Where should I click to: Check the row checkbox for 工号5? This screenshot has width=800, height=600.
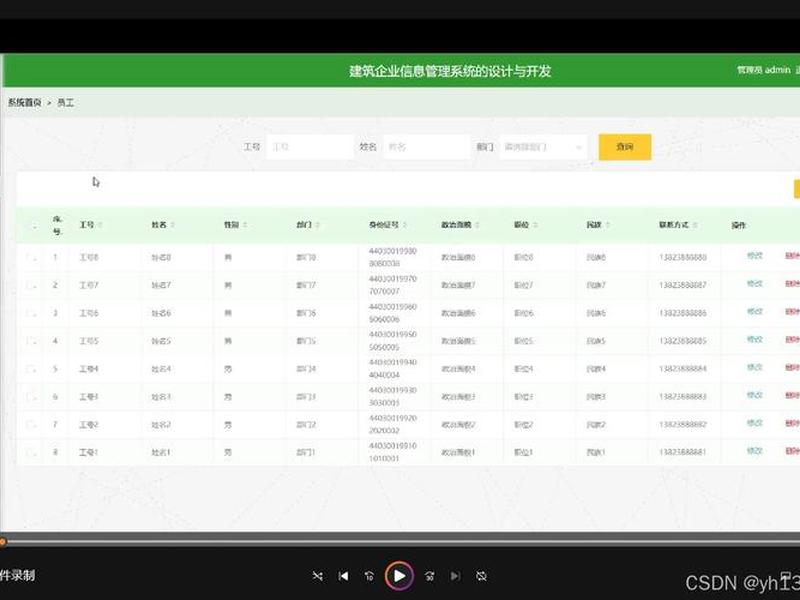tap(32, 341)
